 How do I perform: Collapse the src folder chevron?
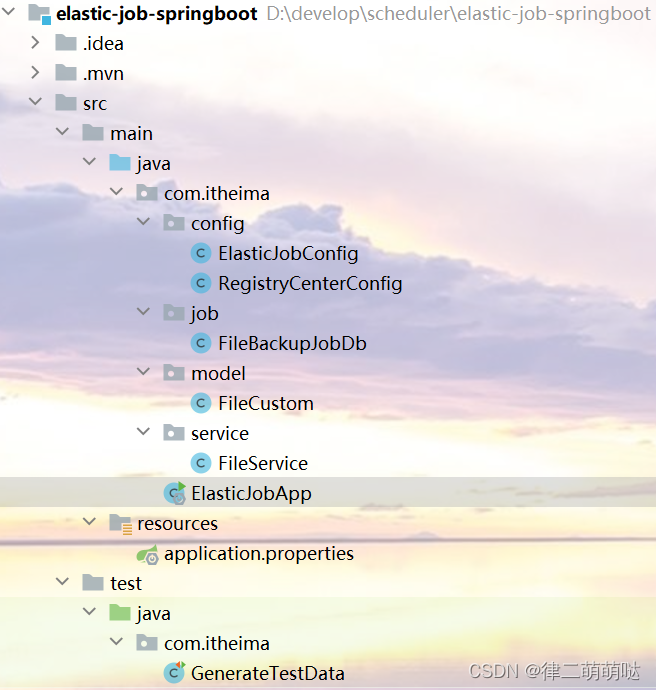point(35,102)
